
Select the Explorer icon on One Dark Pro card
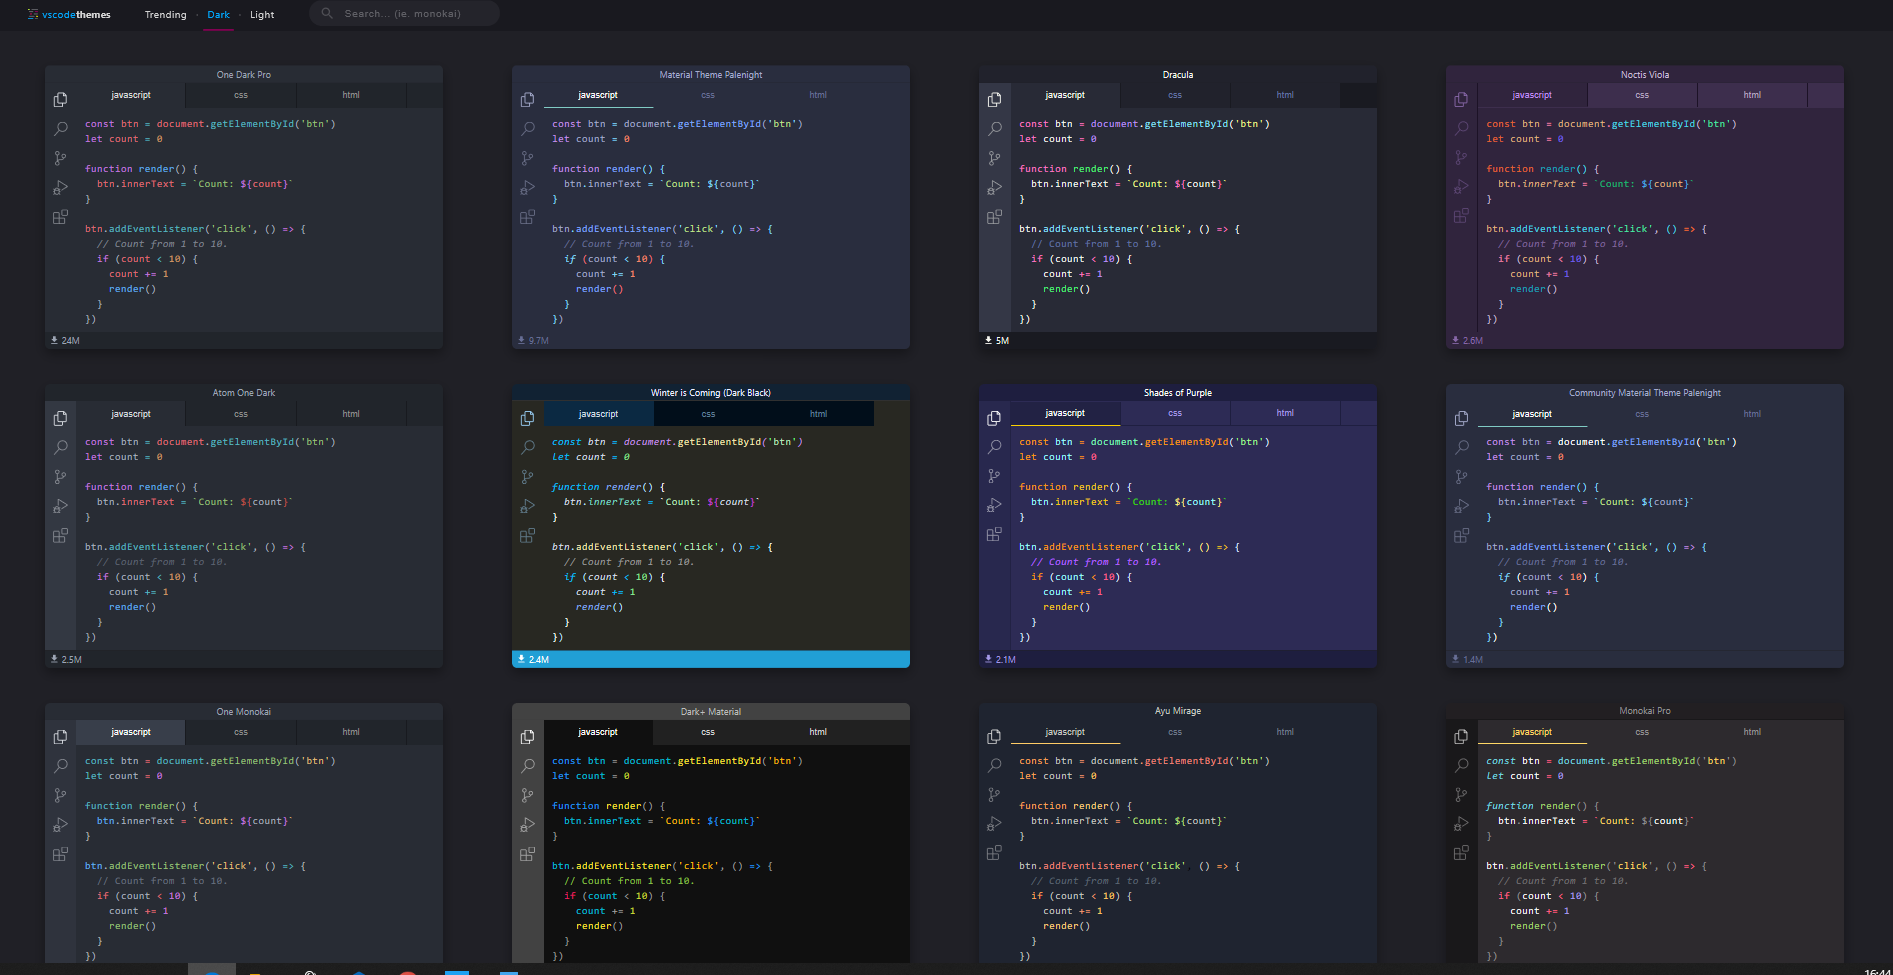tap(60, 99)
